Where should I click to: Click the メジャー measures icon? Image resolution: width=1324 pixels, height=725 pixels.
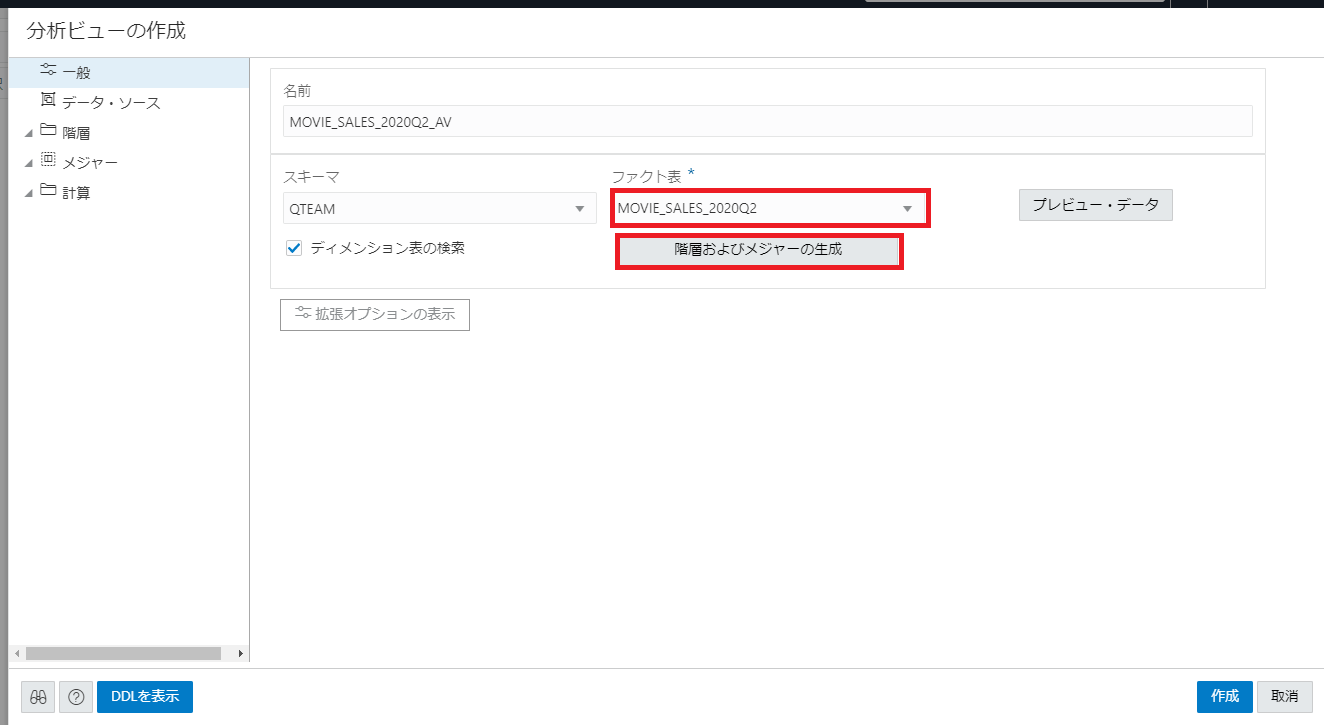[49, 161]
